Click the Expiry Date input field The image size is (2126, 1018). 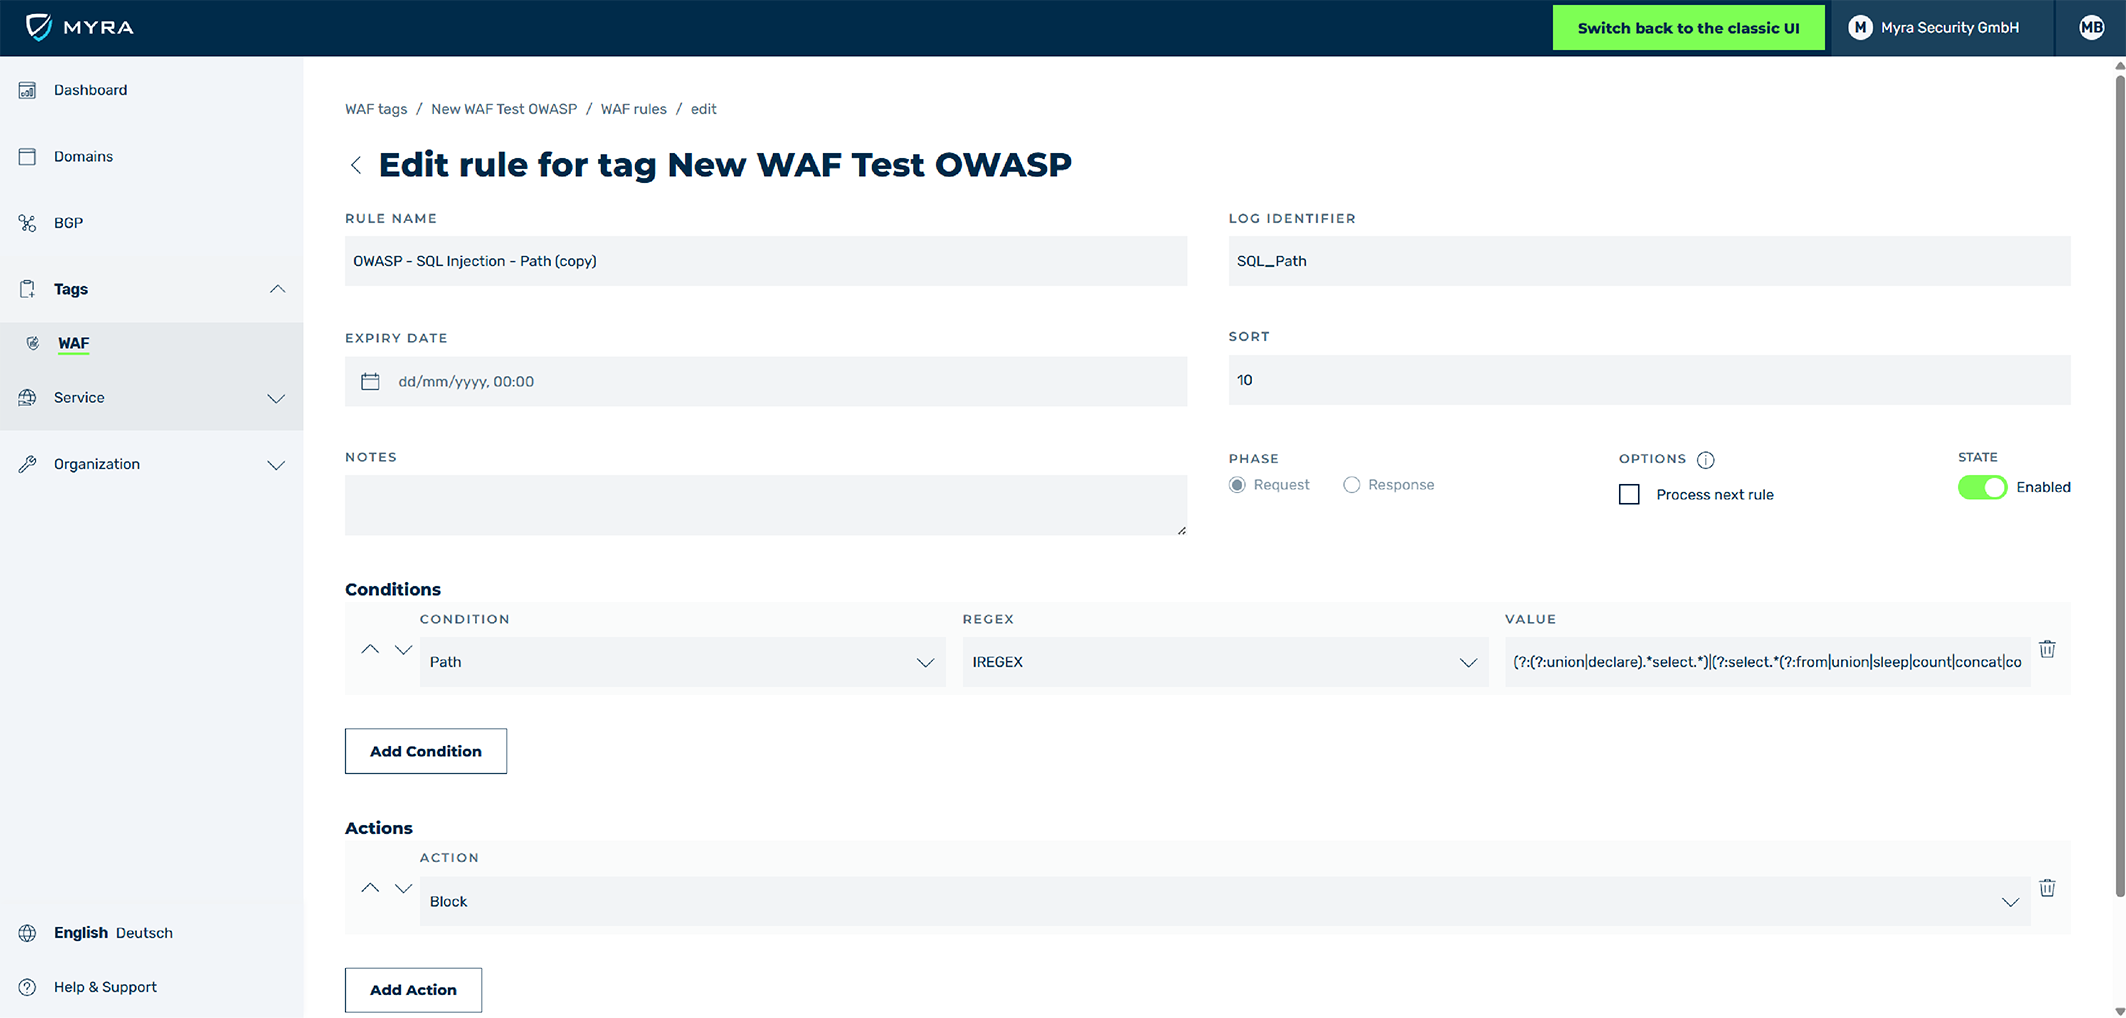766,381
